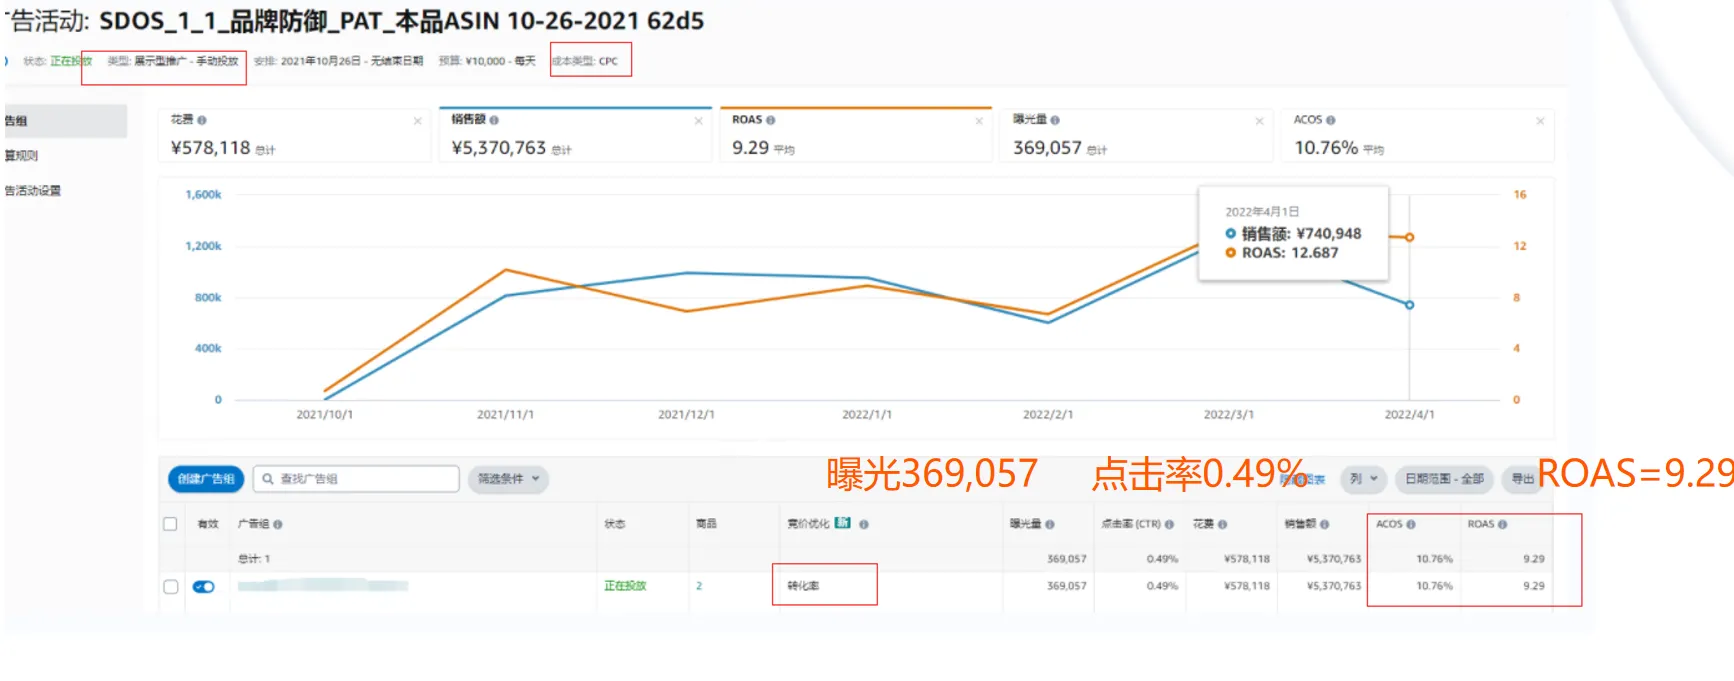Click the 10.76% 平均 value in ACOS card

[1339, 148]
